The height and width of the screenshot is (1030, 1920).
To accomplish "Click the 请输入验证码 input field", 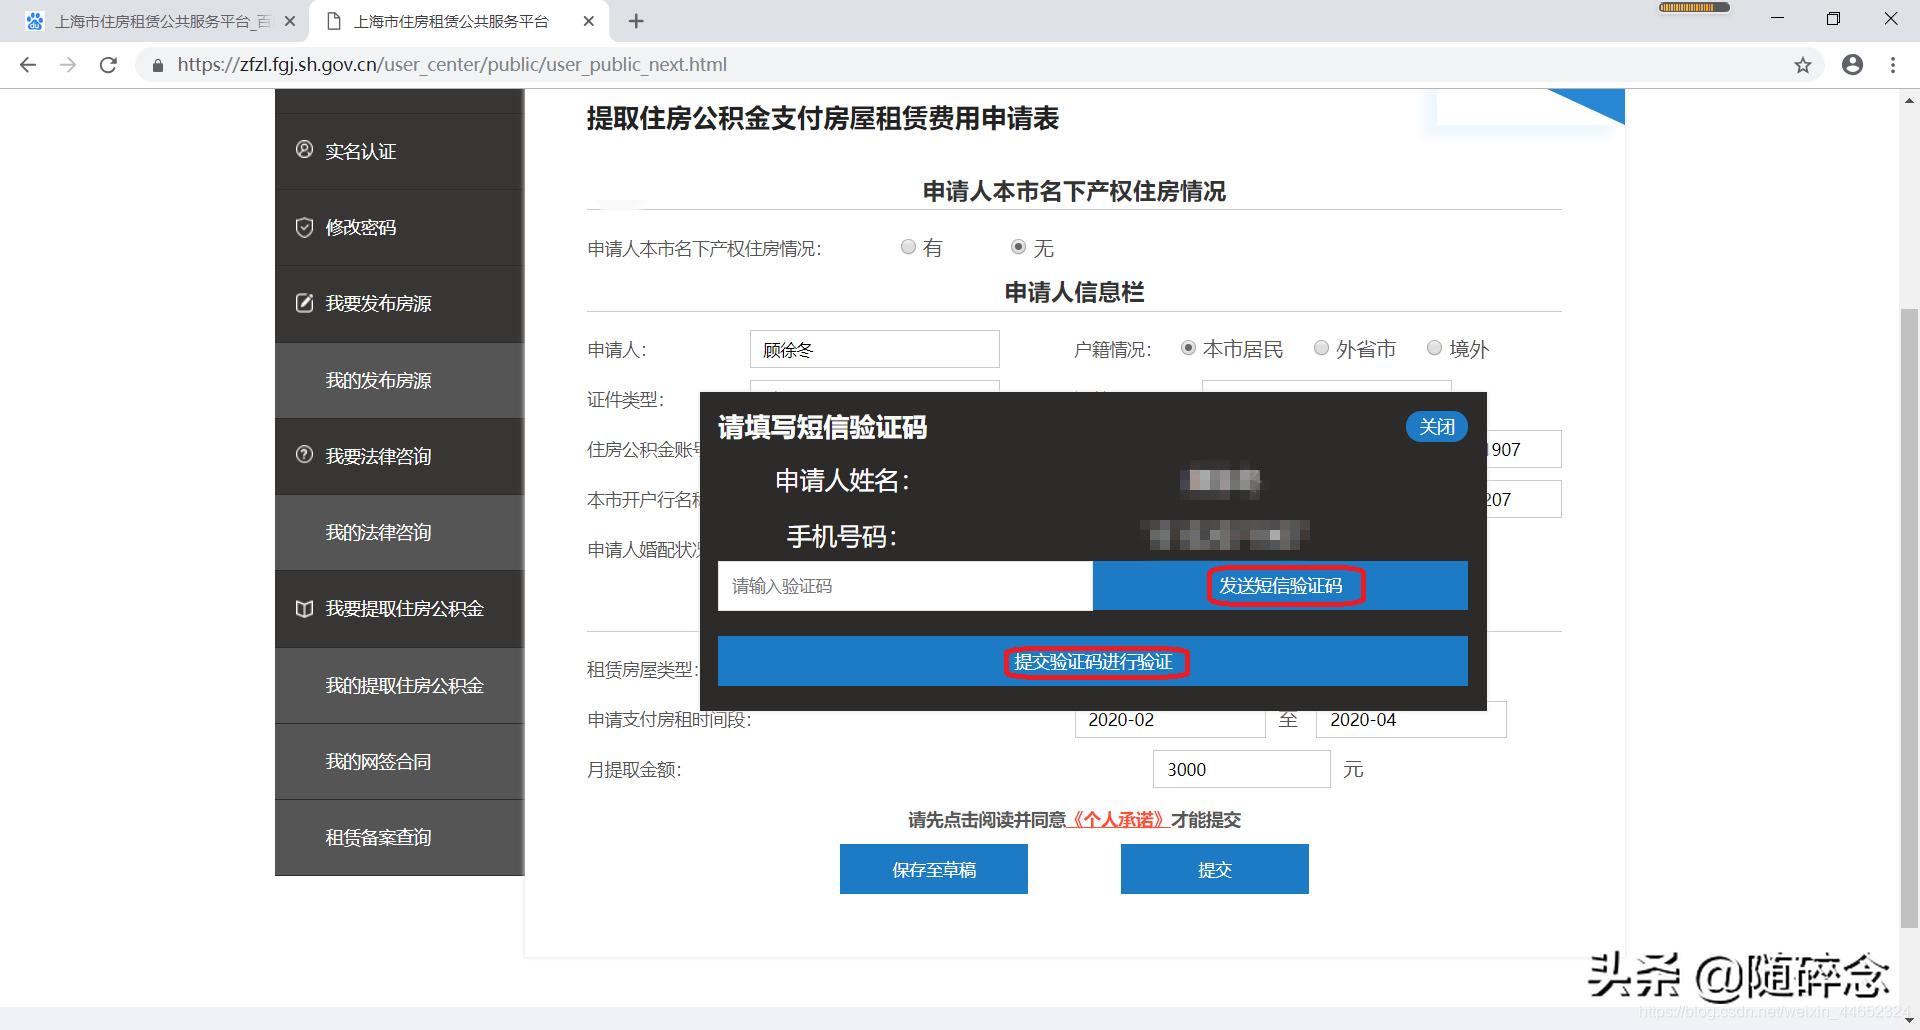I will [x=905, y=586].
